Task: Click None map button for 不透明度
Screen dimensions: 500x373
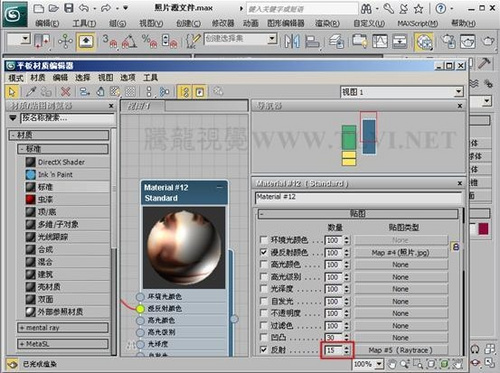Action: (401, 313)
